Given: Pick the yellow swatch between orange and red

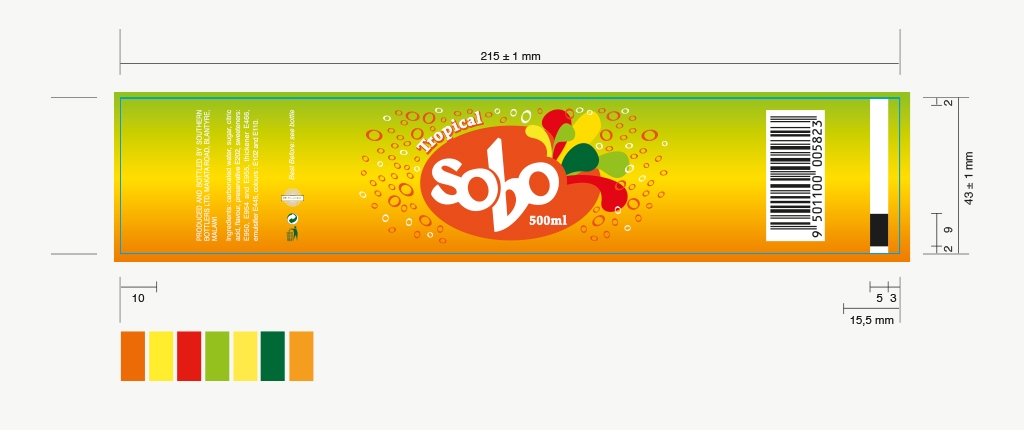Looking at the screenshot, I should click(161, 356).
